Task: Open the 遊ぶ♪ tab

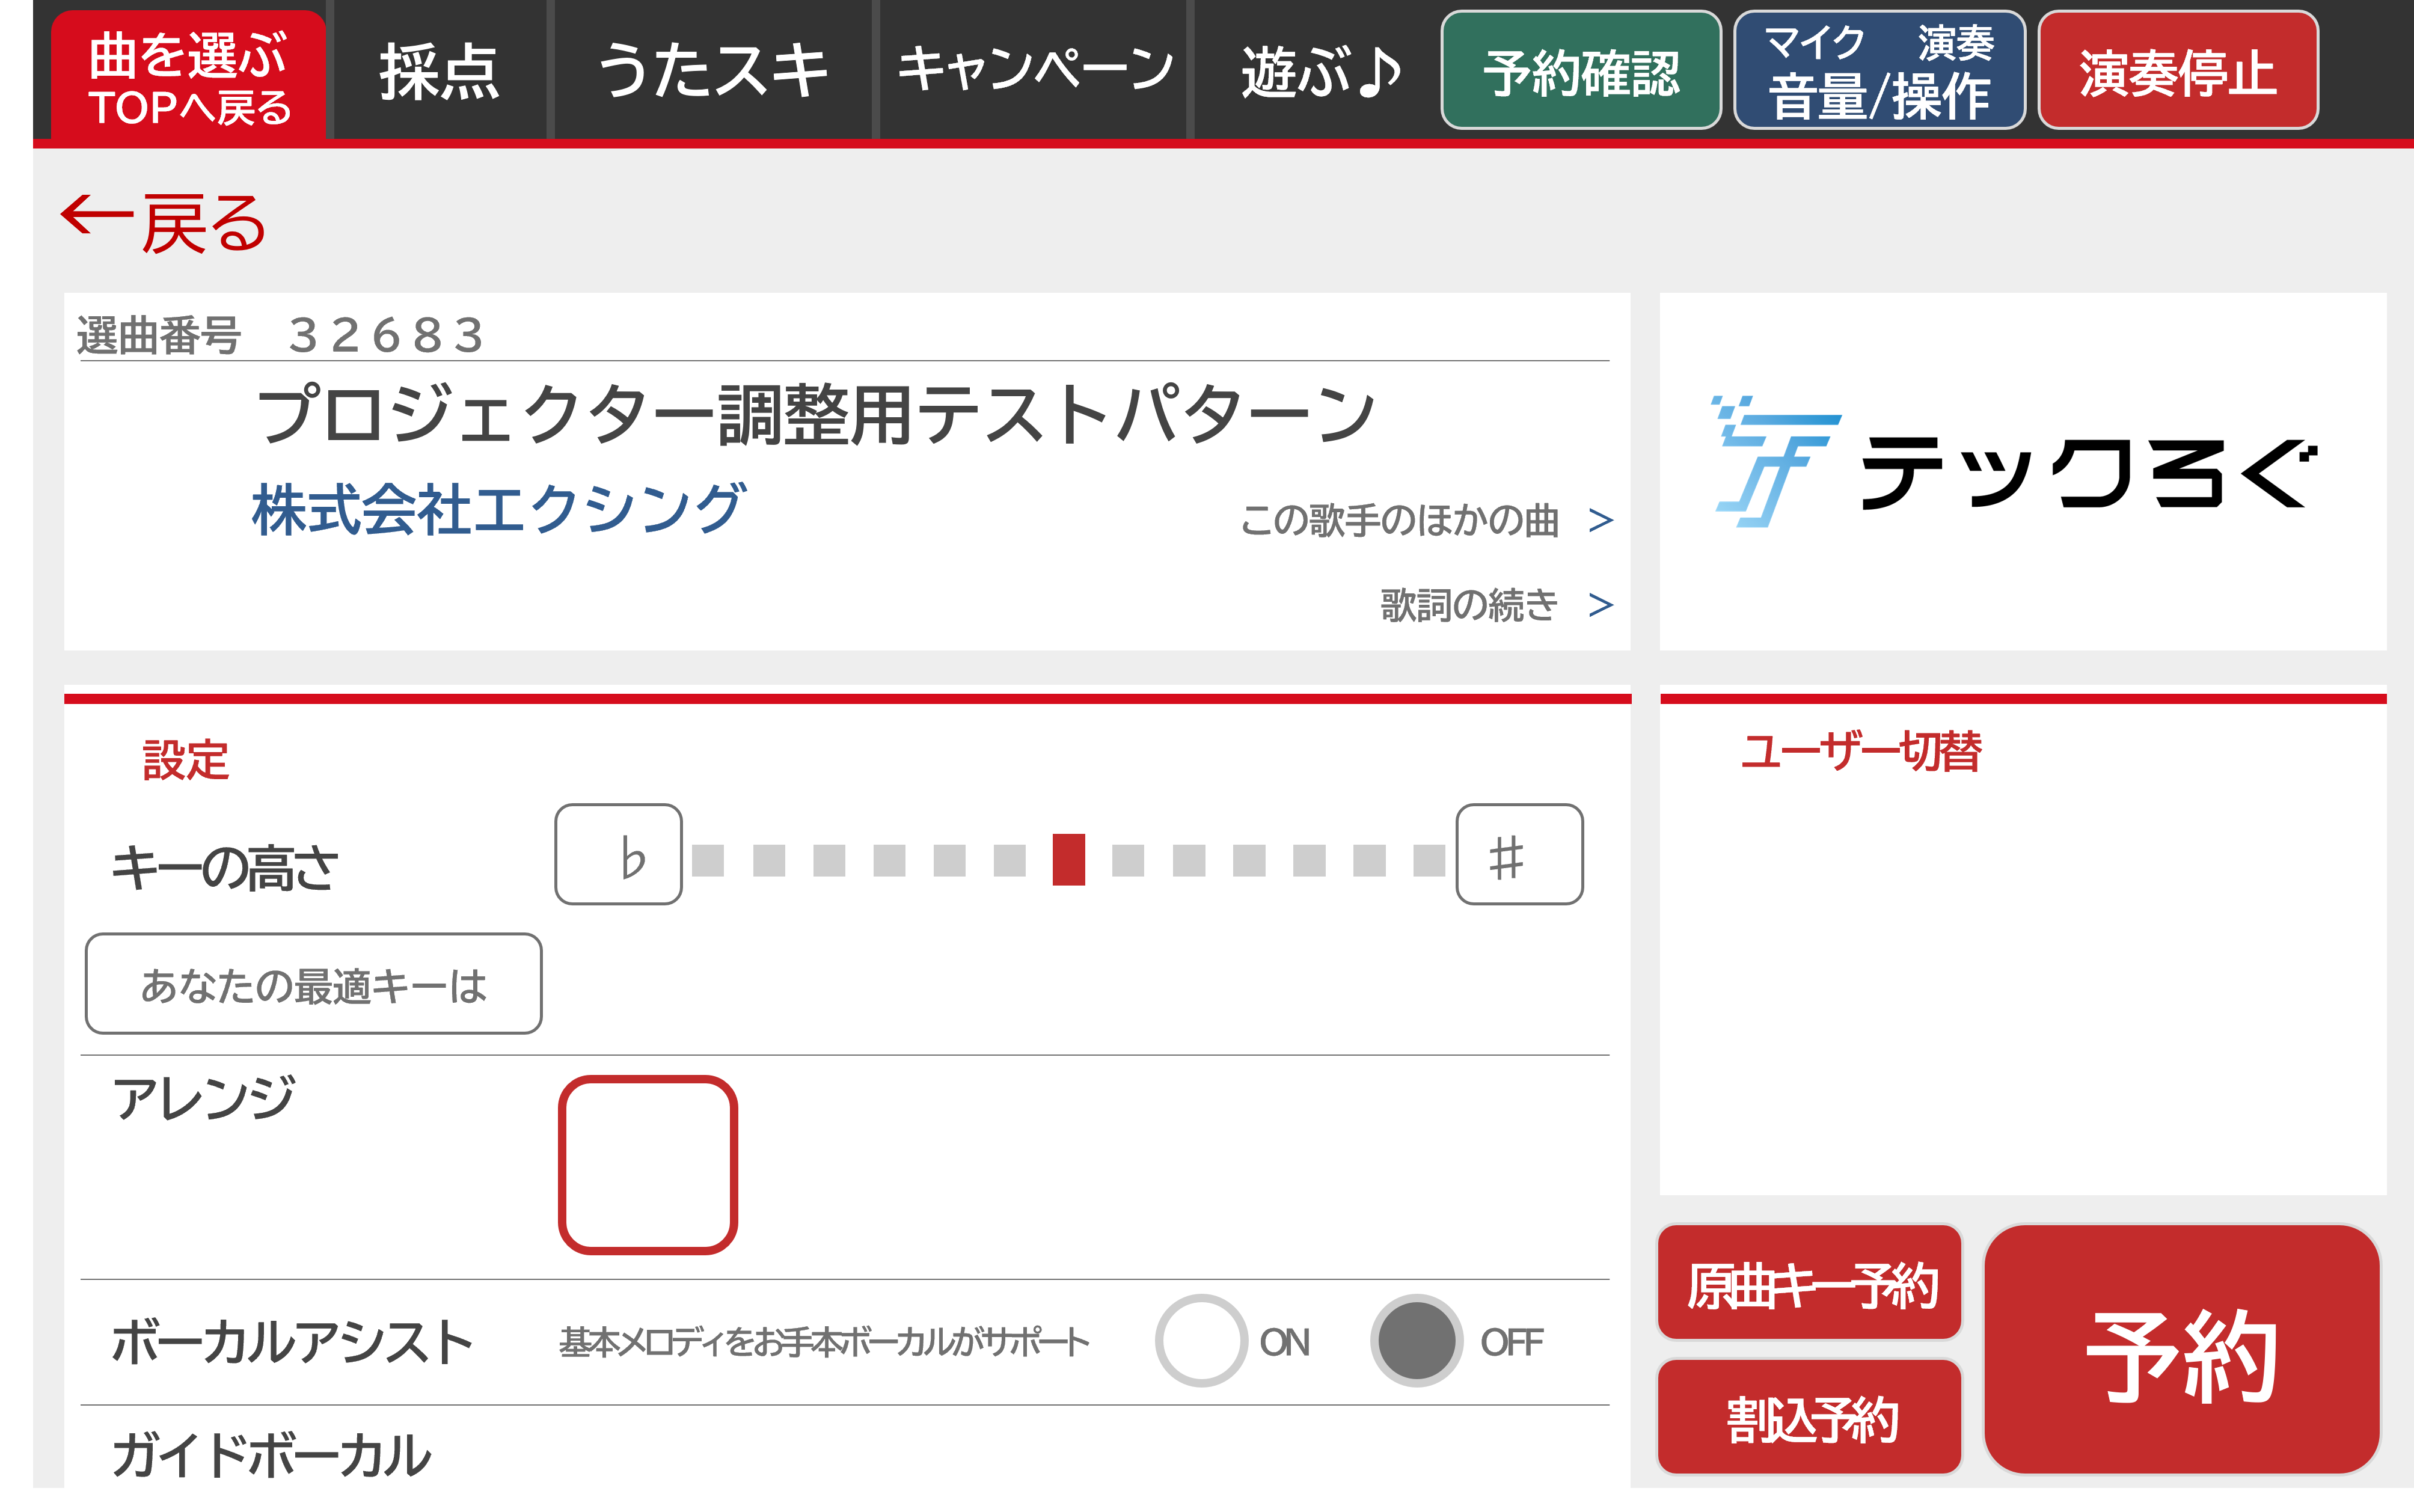Action: tap(1321, 70)
